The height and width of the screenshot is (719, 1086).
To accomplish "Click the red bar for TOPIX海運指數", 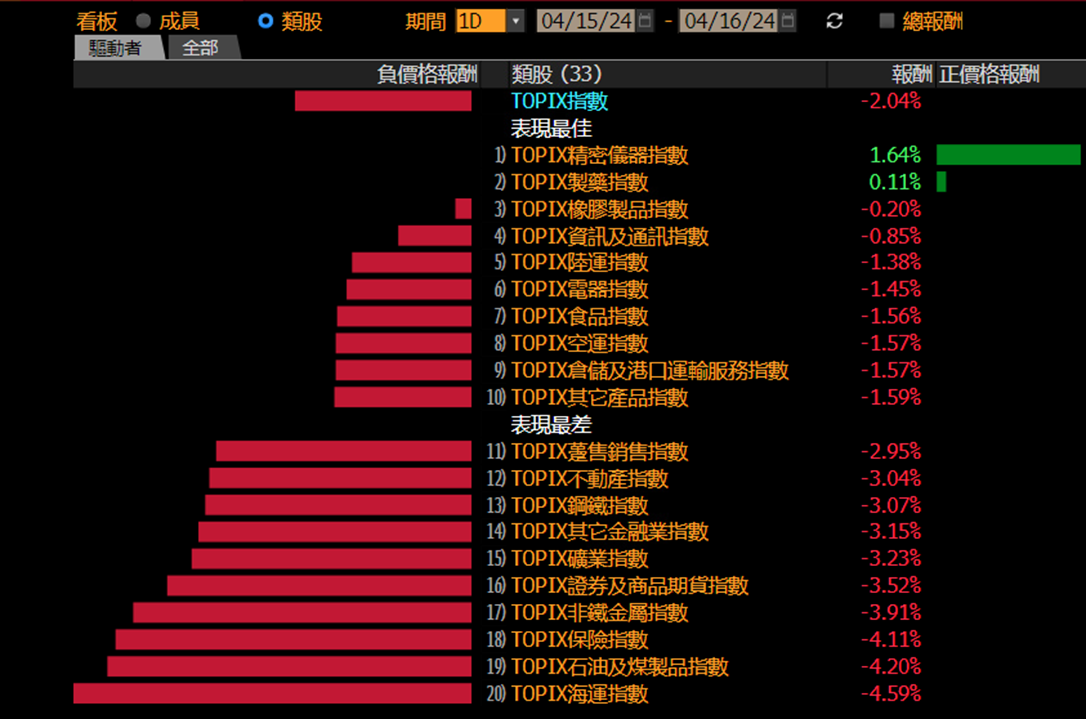I will click(x=272, y=693).
